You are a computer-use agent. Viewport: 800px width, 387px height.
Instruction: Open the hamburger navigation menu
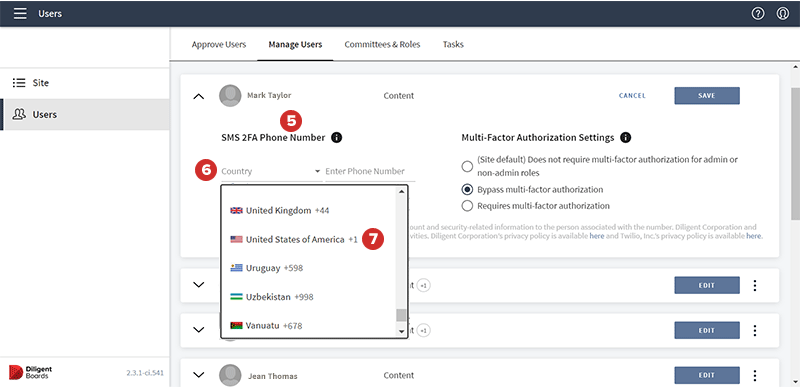tap(20, 14)
